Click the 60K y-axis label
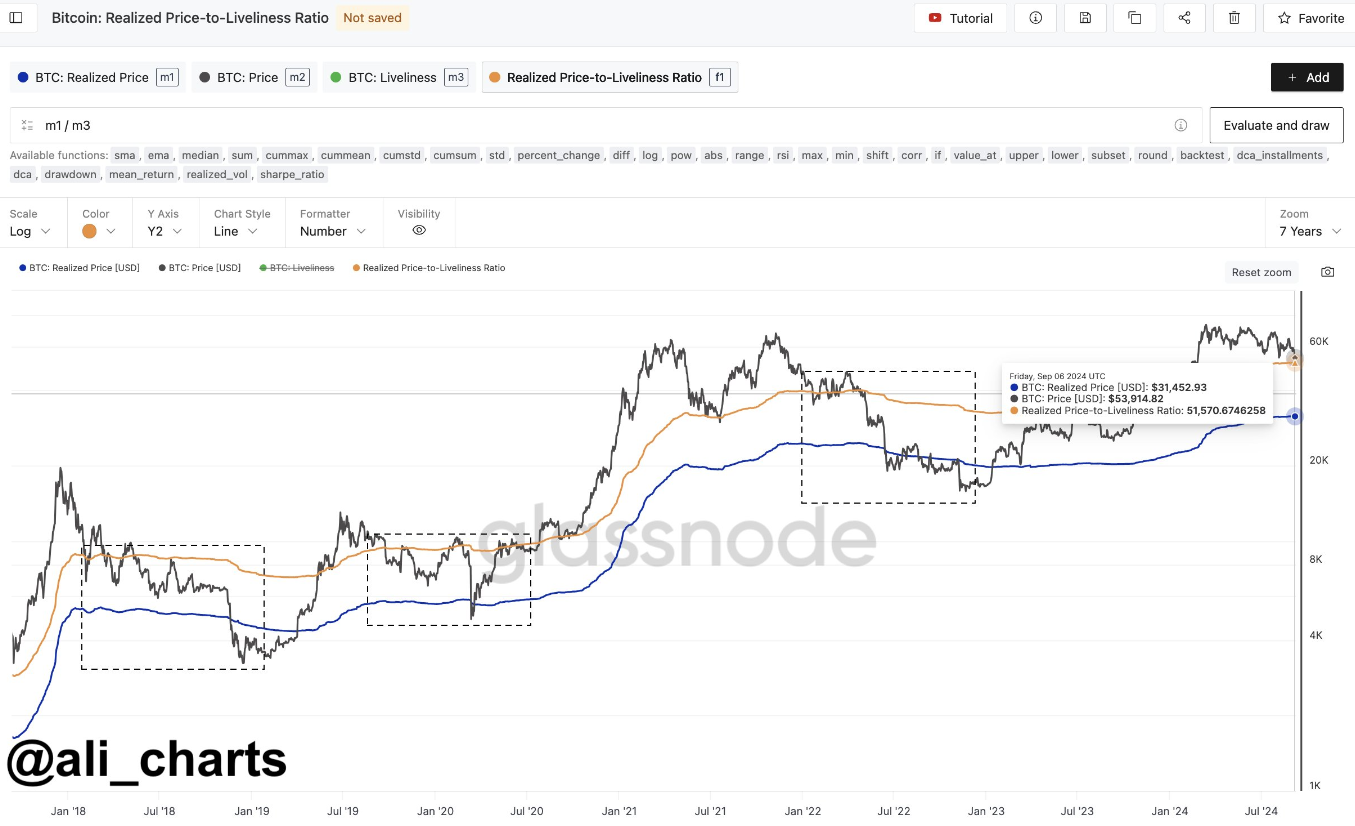Image resolution: width=1355 pixels, height=826 pixels. (1319, 342)
